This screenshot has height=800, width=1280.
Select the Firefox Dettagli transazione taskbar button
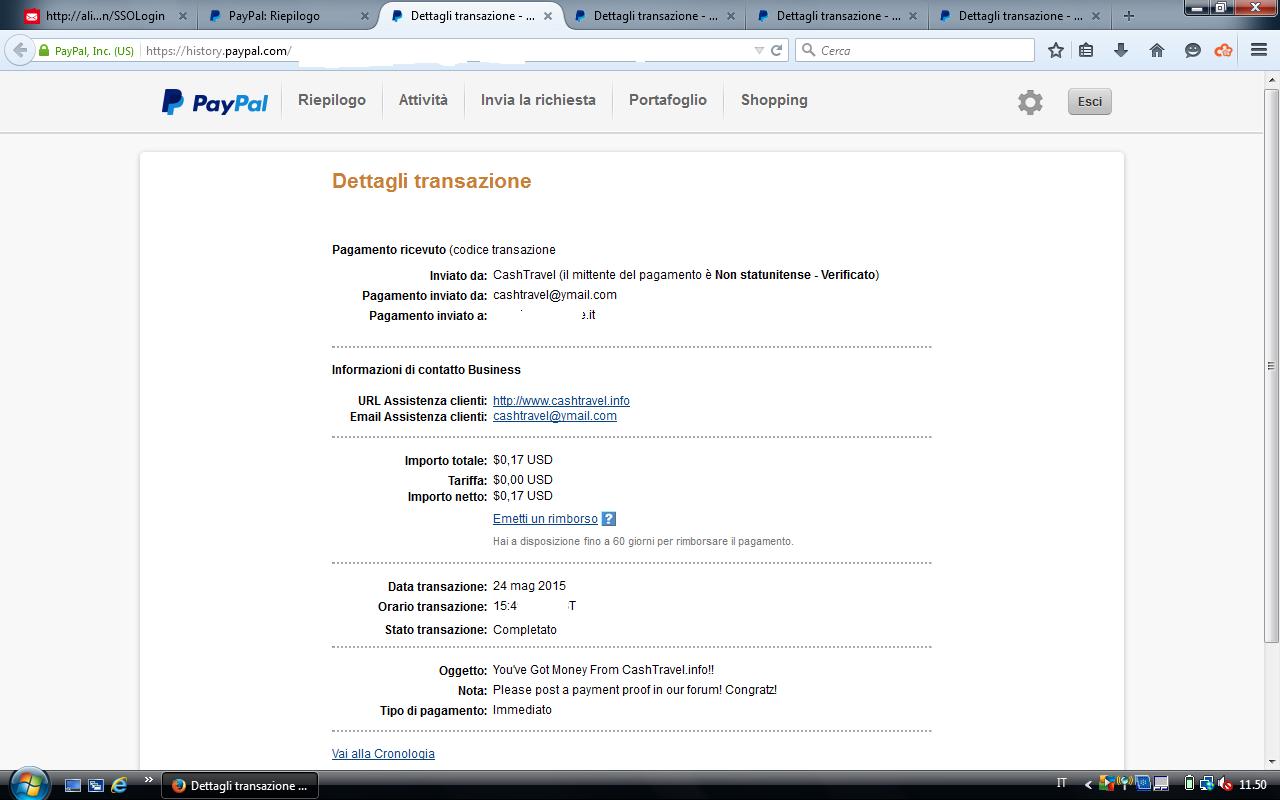(240, 785)
